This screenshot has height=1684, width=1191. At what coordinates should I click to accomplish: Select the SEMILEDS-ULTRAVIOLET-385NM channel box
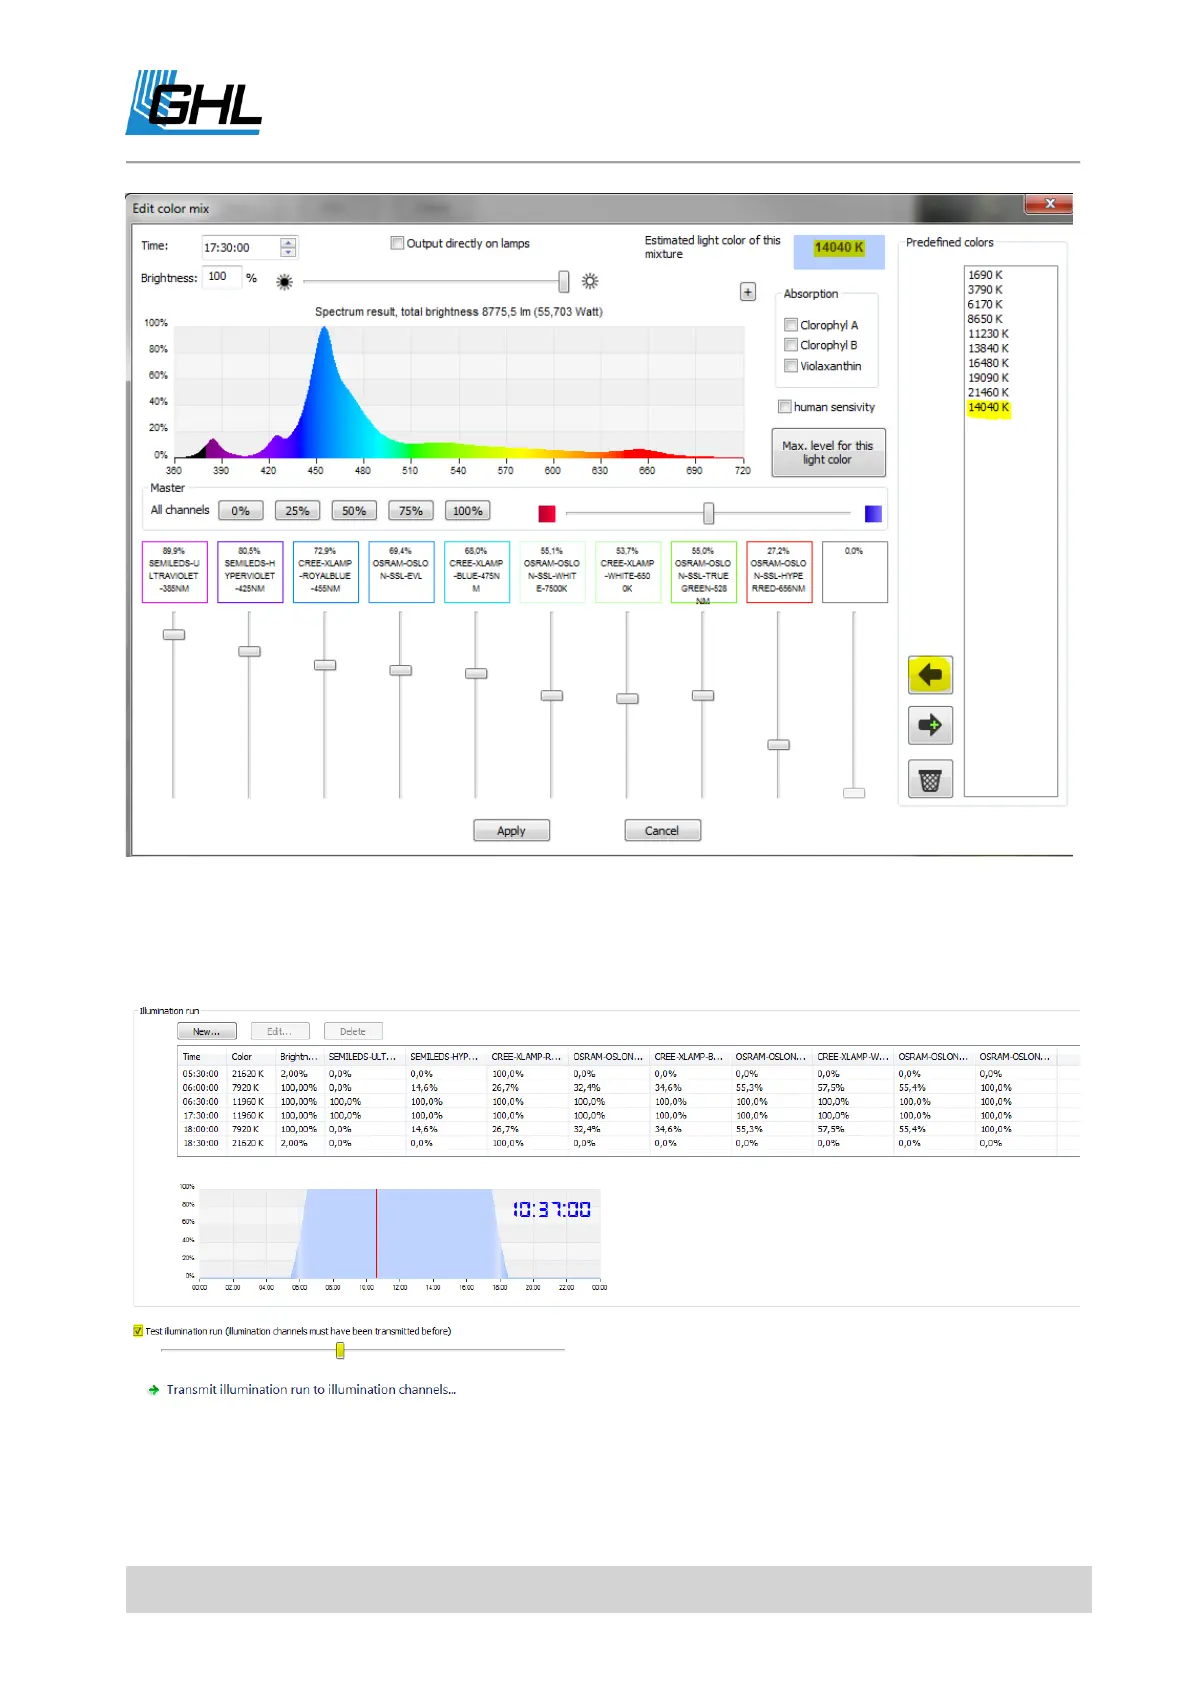[x=174, y=571]
